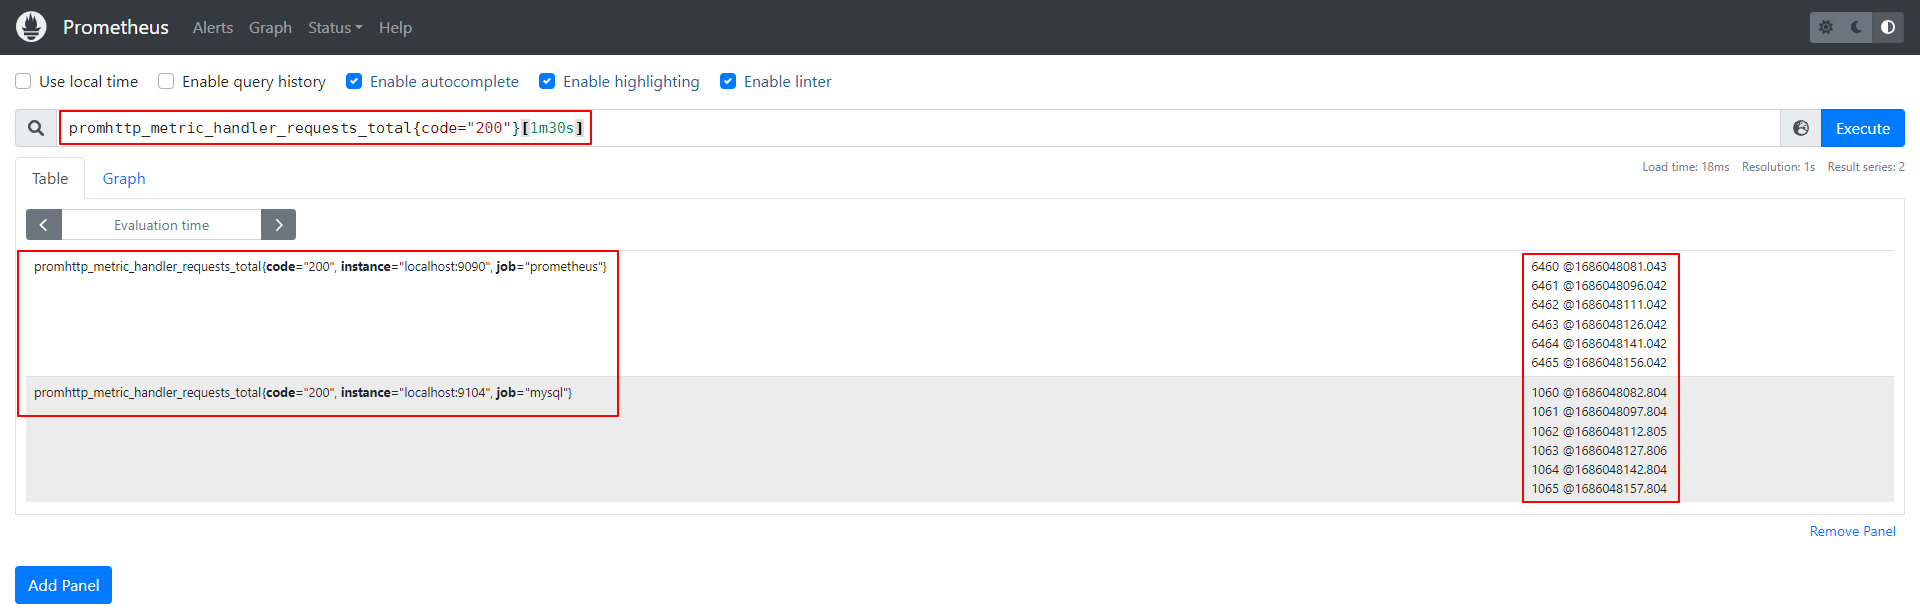Viewport: 1920px width, 611px height.
Task: Go to next evaluation time arrow
Action: click(279, 225)
